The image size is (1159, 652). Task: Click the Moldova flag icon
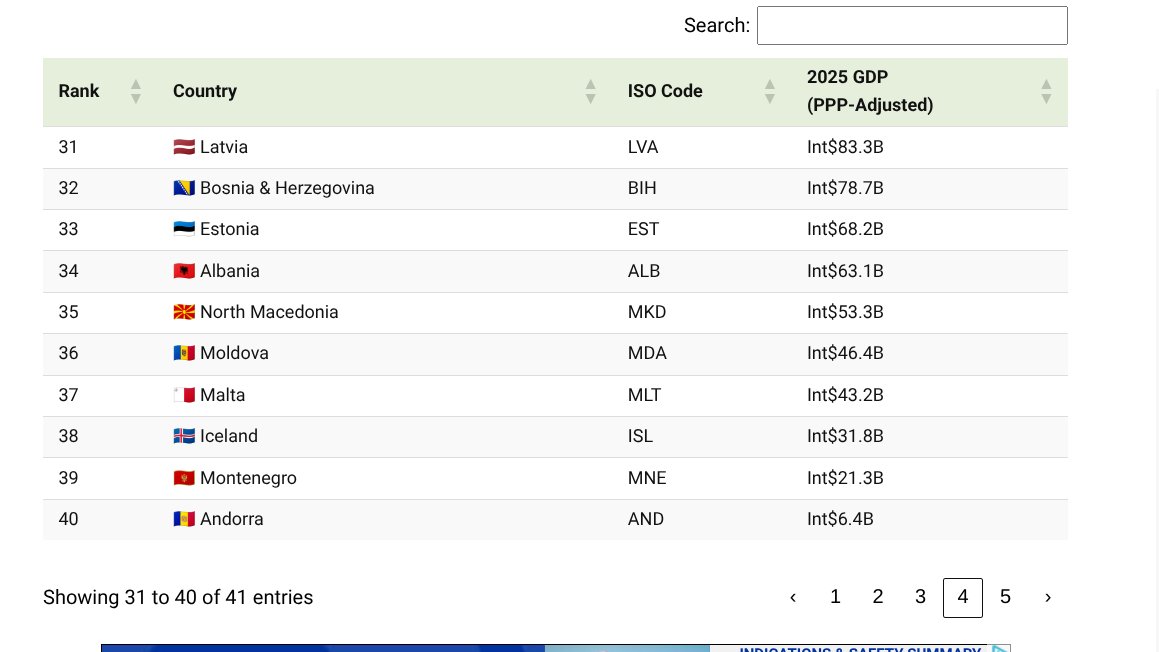[184, 353]
